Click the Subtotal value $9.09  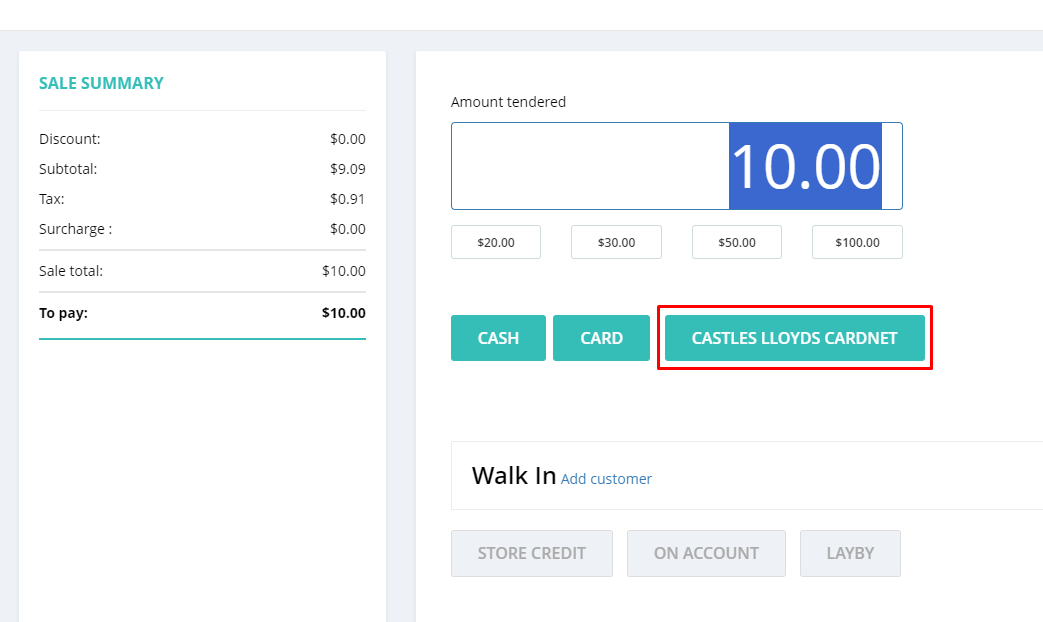click(348, 169)
